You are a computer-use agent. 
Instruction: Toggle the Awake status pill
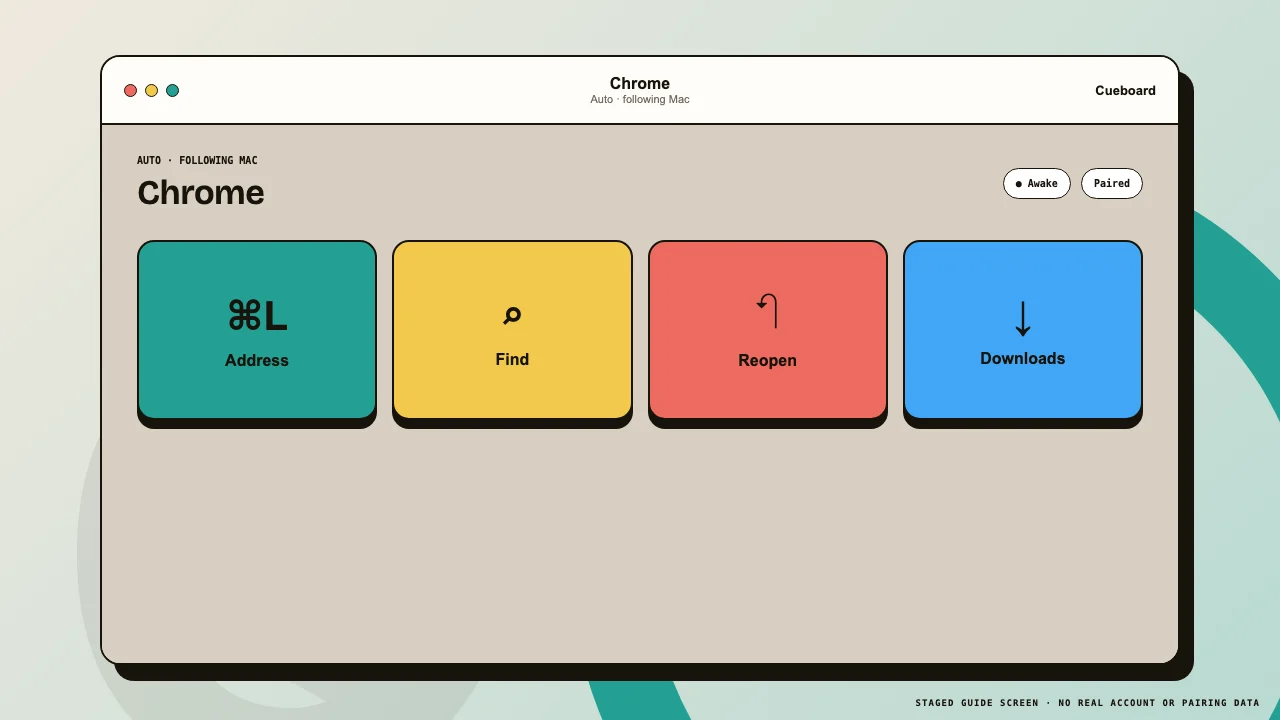[x=1037, y=184]
